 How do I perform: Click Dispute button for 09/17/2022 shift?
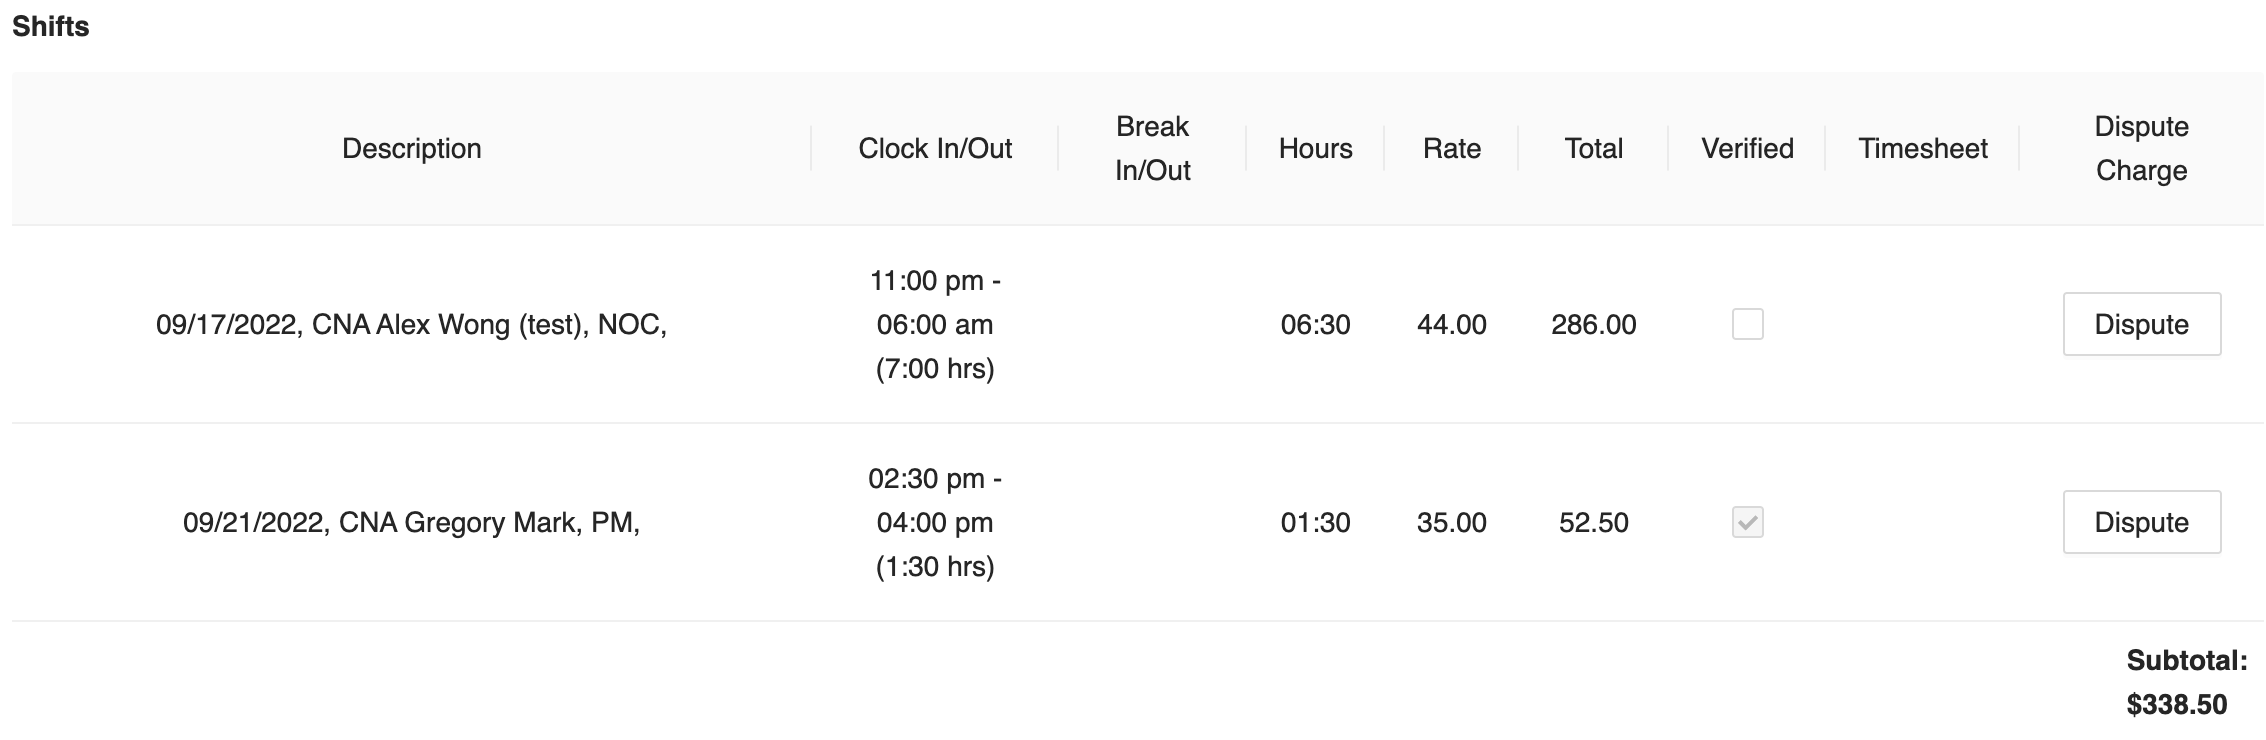(2141, 324)
